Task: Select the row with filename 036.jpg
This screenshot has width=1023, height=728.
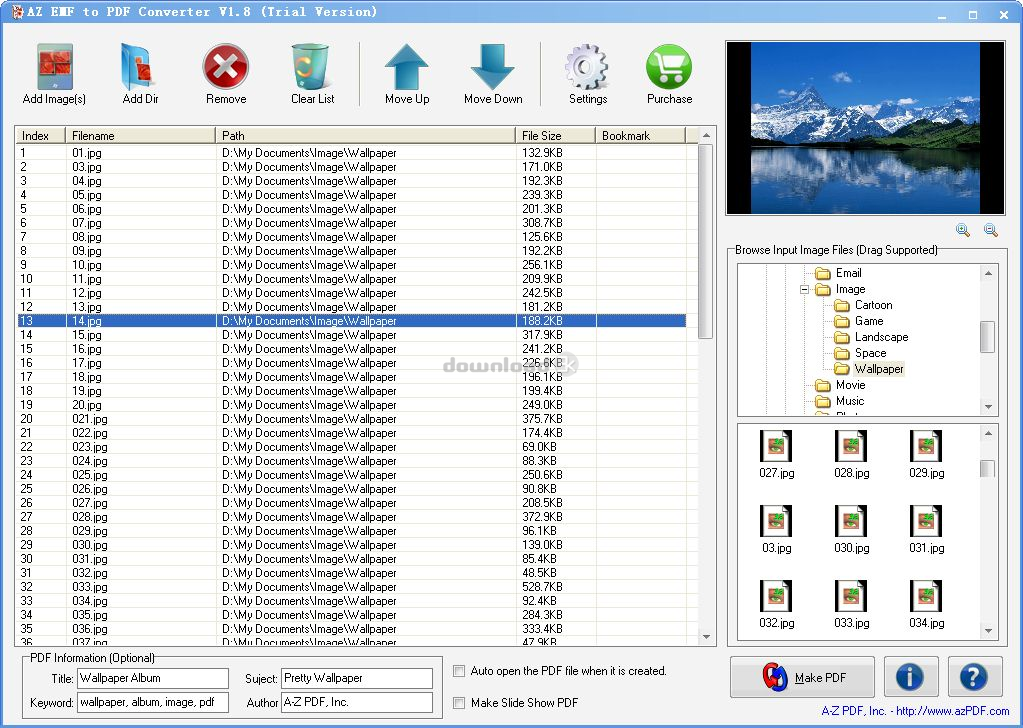Action: coord(352,629)
